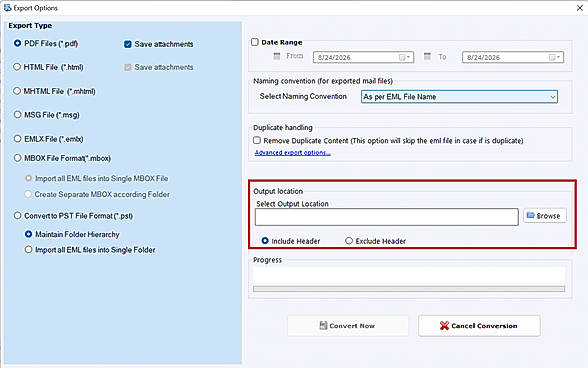588x368 pixels.
Task: Click the Convert Now button
Action: pyautogui.click(x=348, y=326)
